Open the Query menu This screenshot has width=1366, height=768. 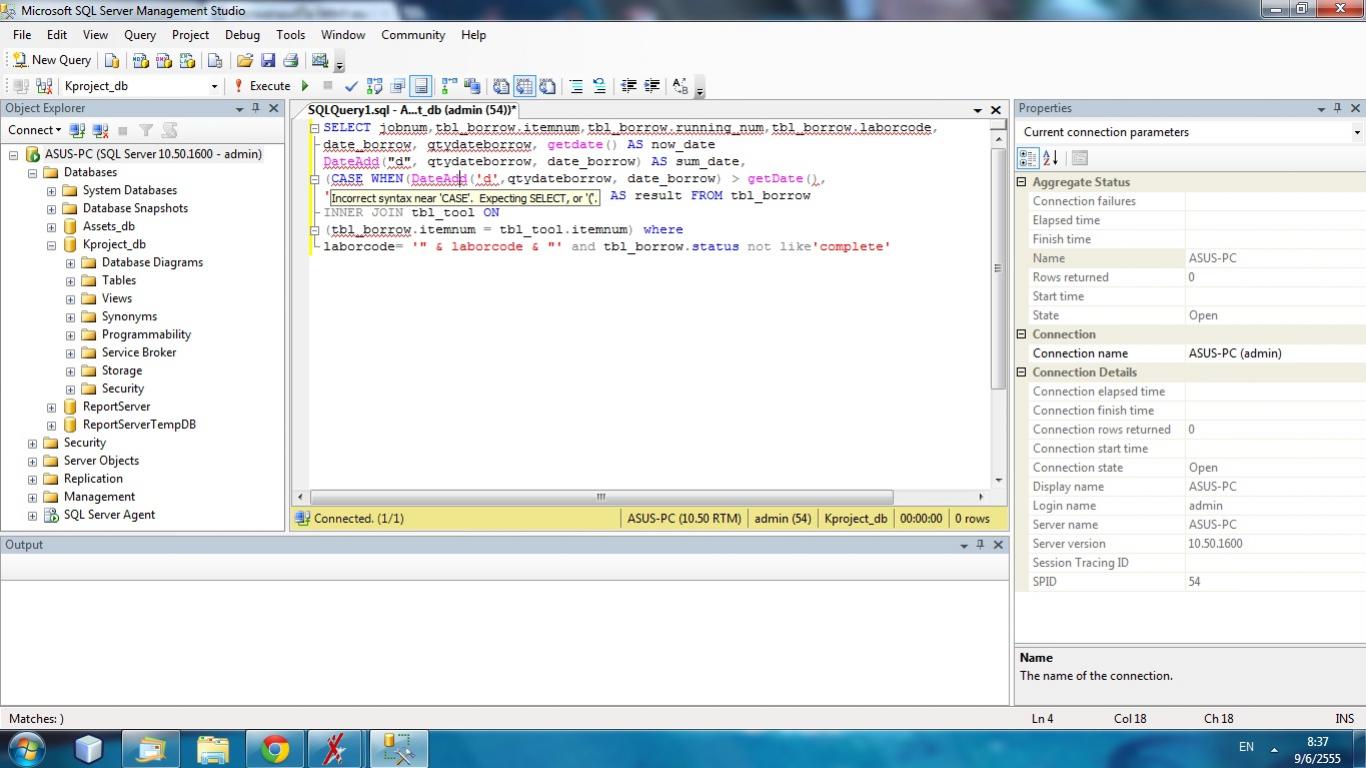pos(140,34)
